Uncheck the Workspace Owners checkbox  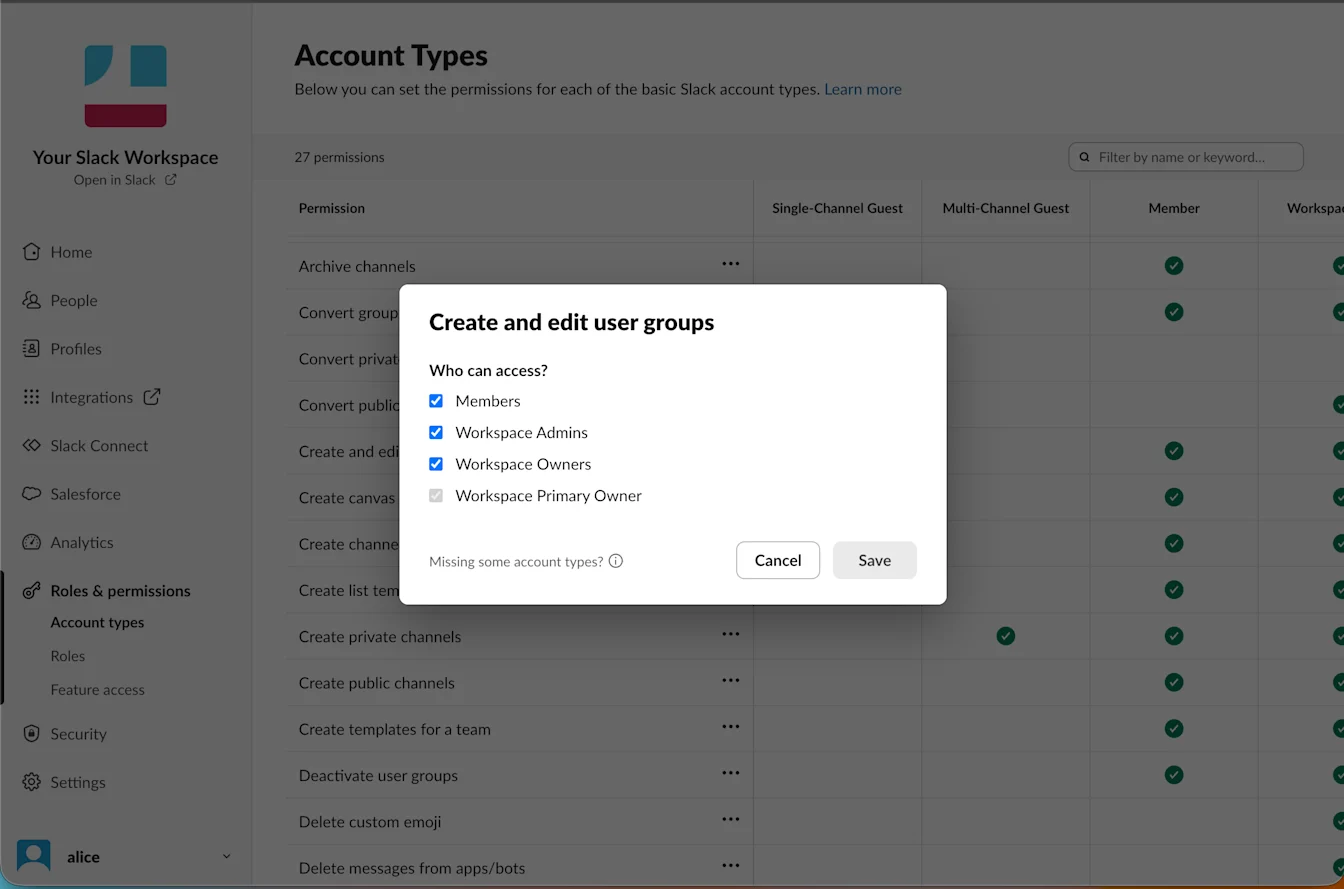coord(436,464)
